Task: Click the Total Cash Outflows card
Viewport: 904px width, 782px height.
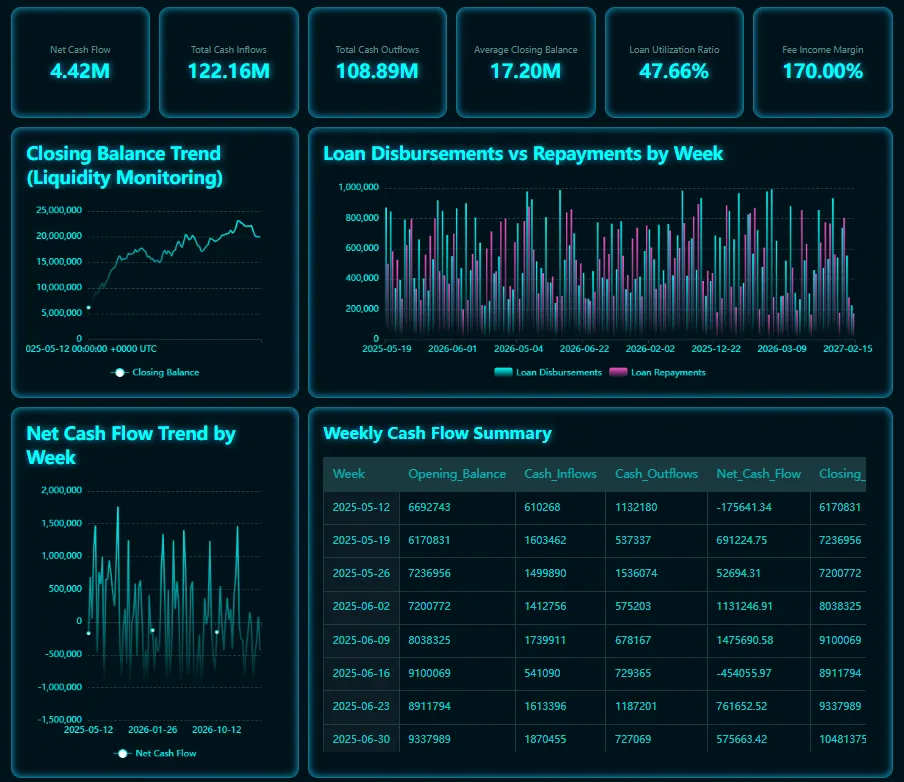Action: pos(377,62)
